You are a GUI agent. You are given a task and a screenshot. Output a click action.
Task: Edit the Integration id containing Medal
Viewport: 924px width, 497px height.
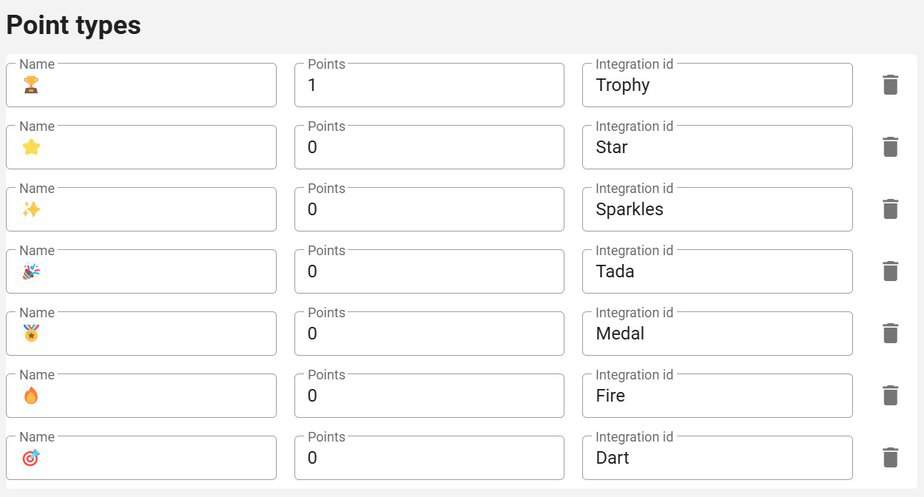pos(717,333)
